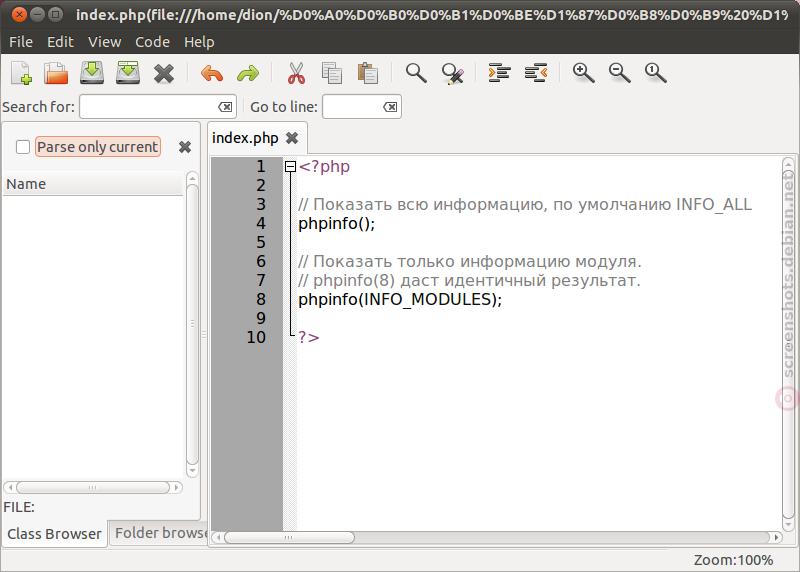The image size is (800, 572).
Task: Close the current document with toolbar X
Action: point(164,73)
